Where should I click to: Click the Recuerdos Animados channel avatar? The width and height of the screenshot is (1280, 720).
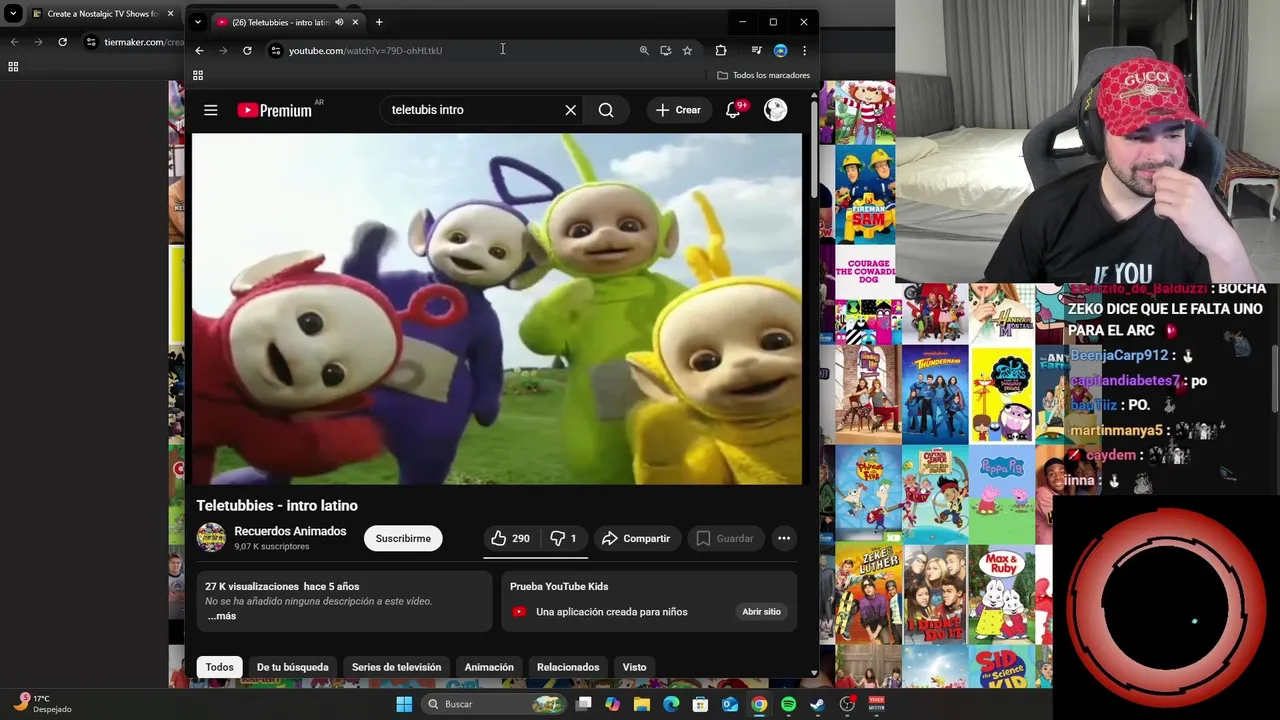pos(211,538)
